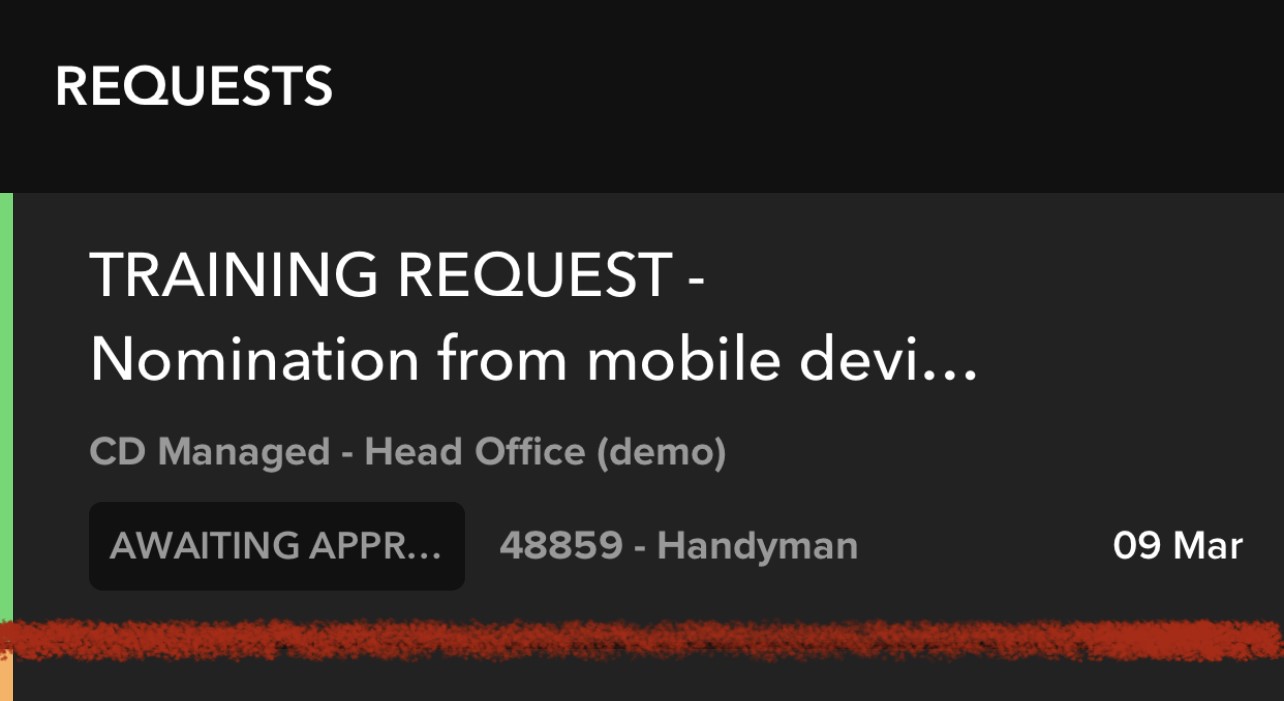Click the empty area of the black header bar
Screen dimensions: 1284x701
(x=800, y=96)
